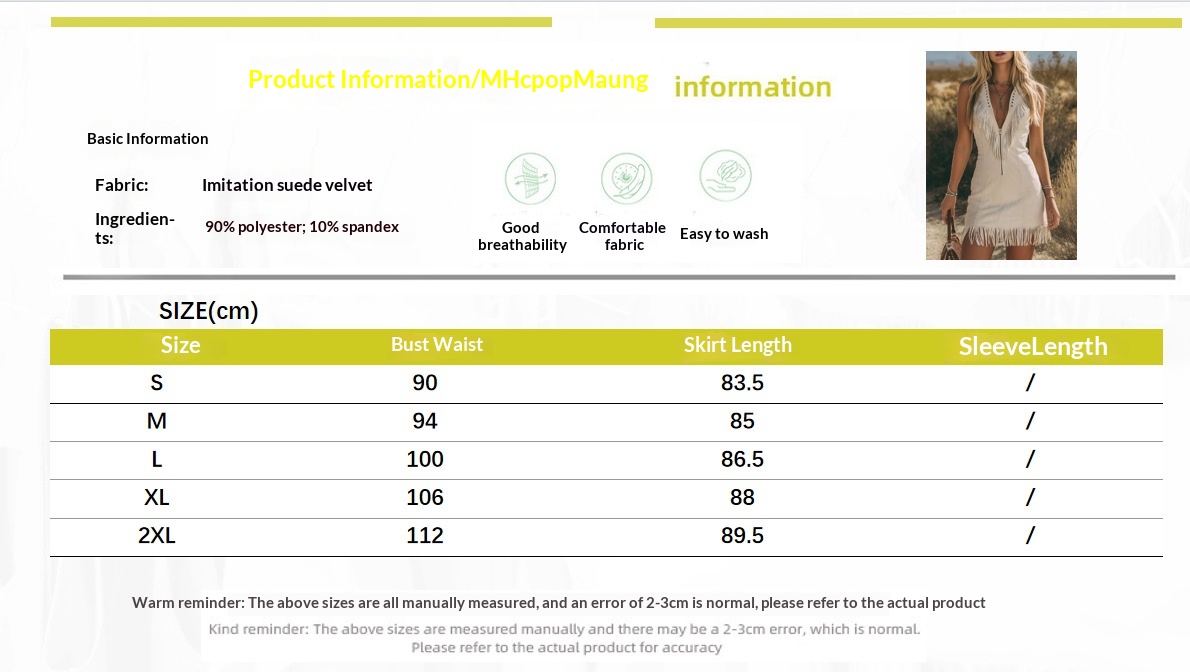Click the Easy to wash icon
1190x672 pixels.
click(x=724, y=177)
